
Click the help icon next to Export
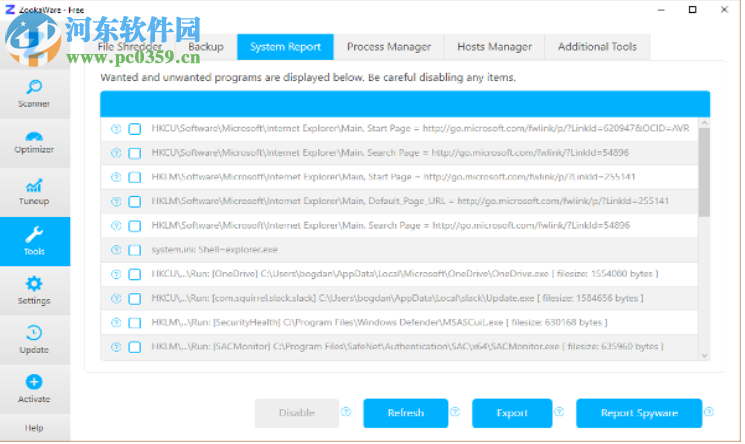559,412
